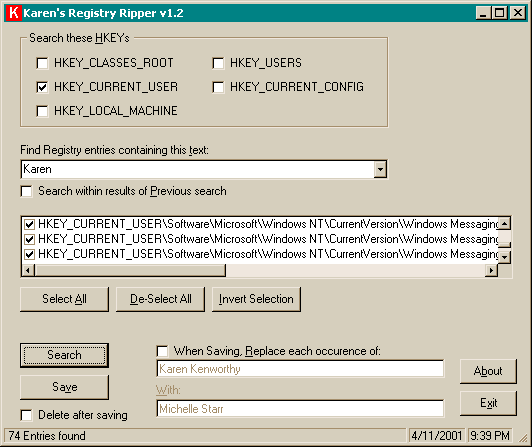Uncheck the HKEY_CURRENT_USER checkbox
This screenshot has height=447, width=532.
click(42, 87)
